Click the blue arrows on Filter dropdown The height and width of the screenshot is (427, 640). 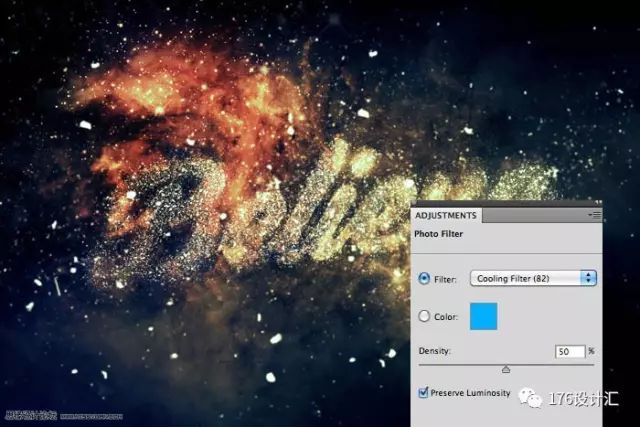(588, 278)
